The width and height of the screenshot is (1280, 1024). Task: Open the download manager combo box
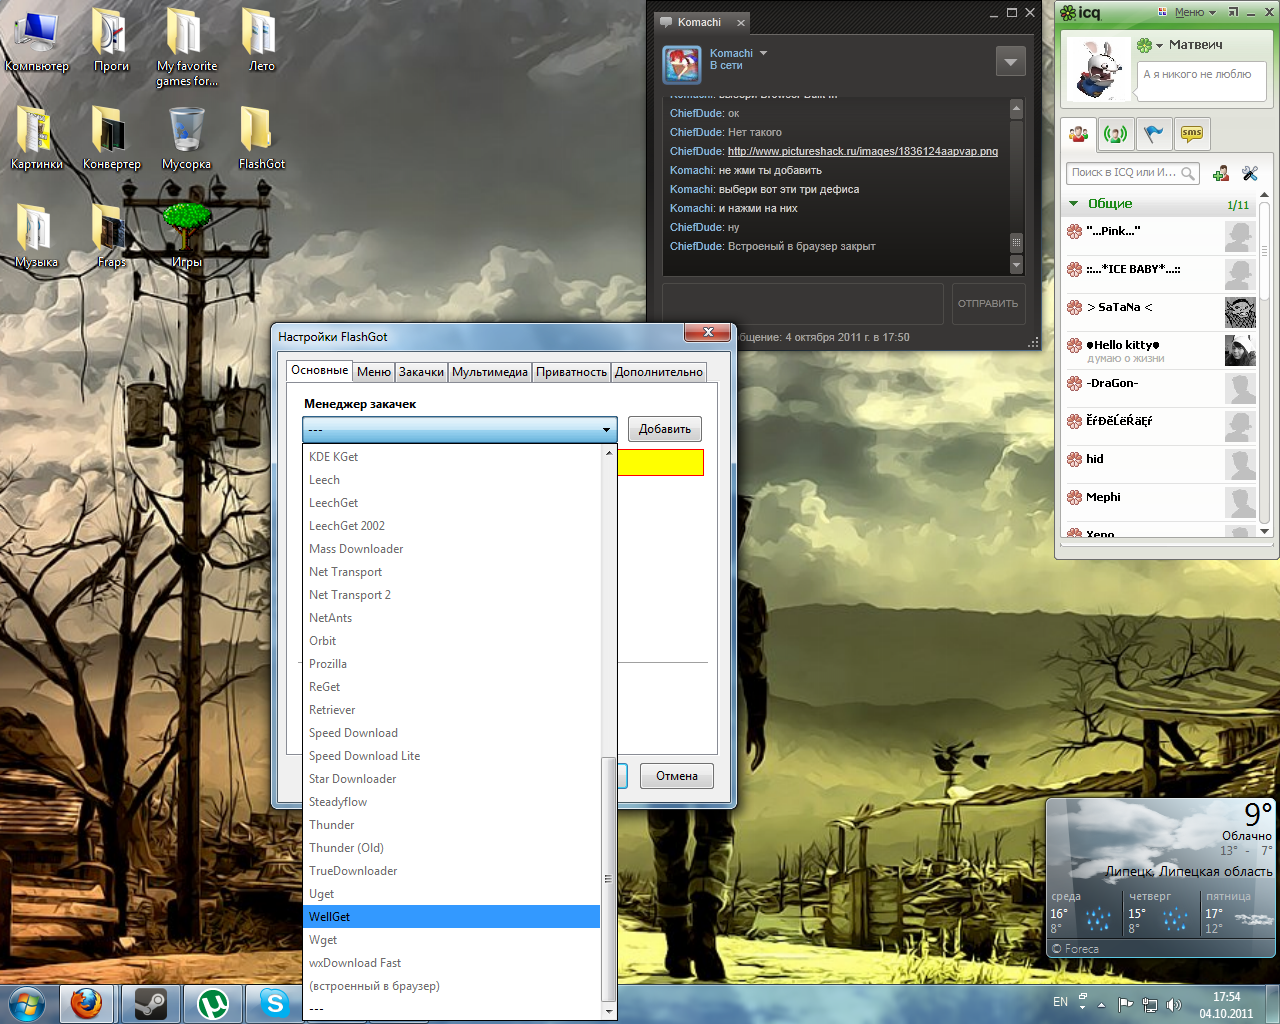pyautogui.click(x=460, y=429)
